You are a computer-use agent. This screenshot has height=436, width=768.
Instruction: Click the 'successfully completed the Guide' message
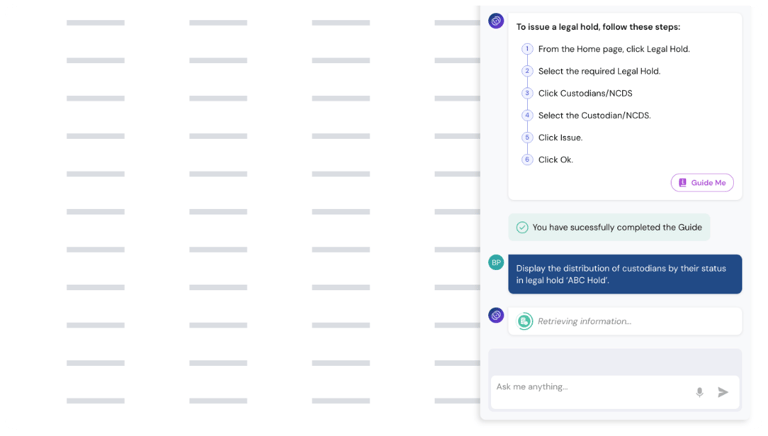(x=616, y=227)
